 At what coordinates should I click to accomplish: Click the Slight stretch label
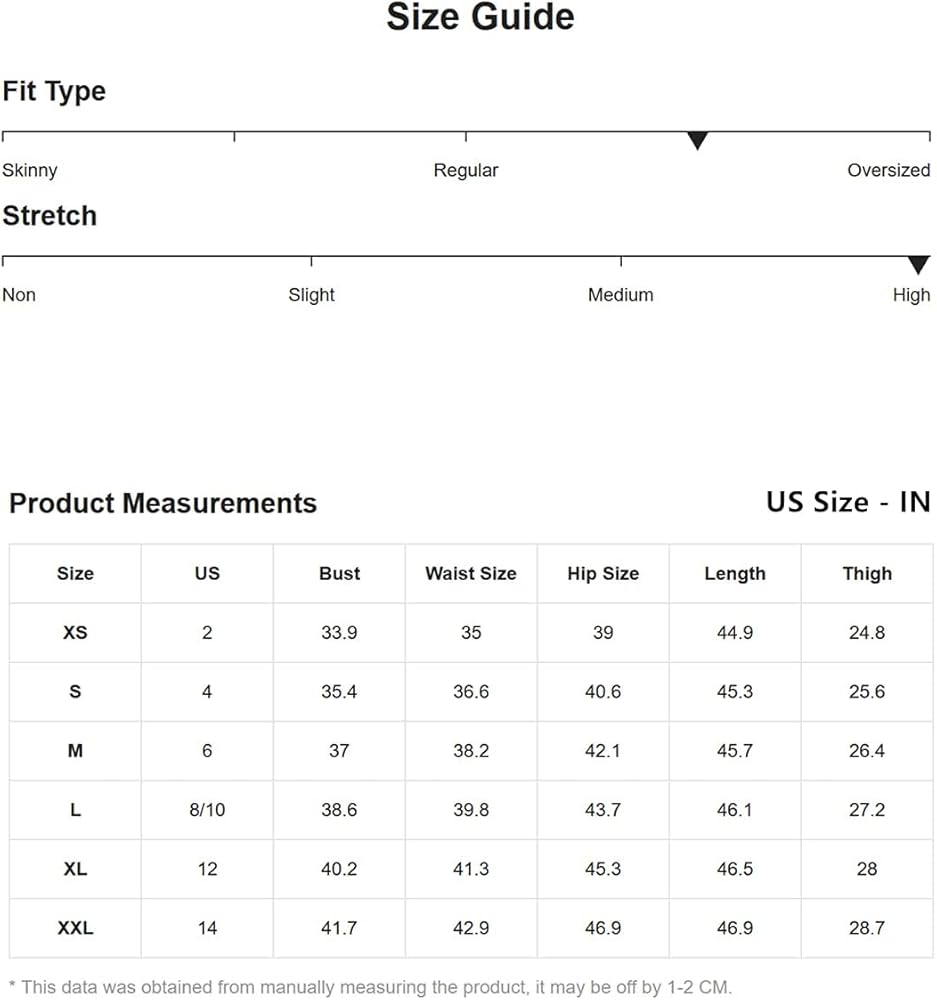[x=311, y=295]
